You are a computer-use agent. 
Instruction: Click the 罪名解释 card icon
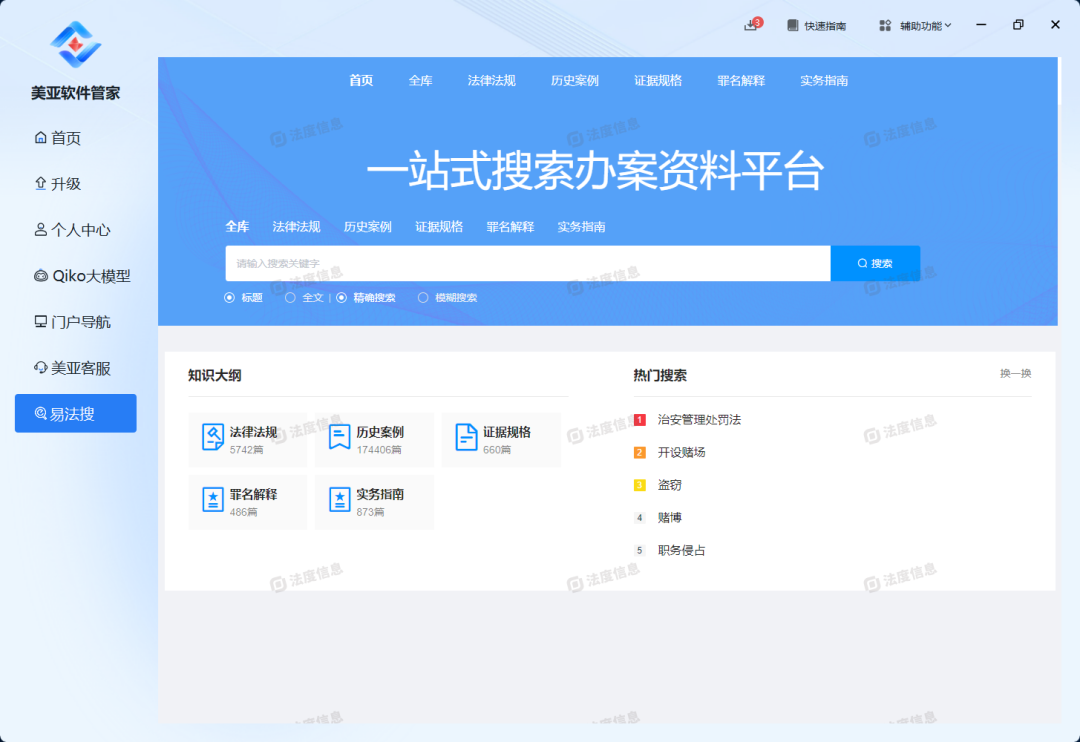[213, 499]
